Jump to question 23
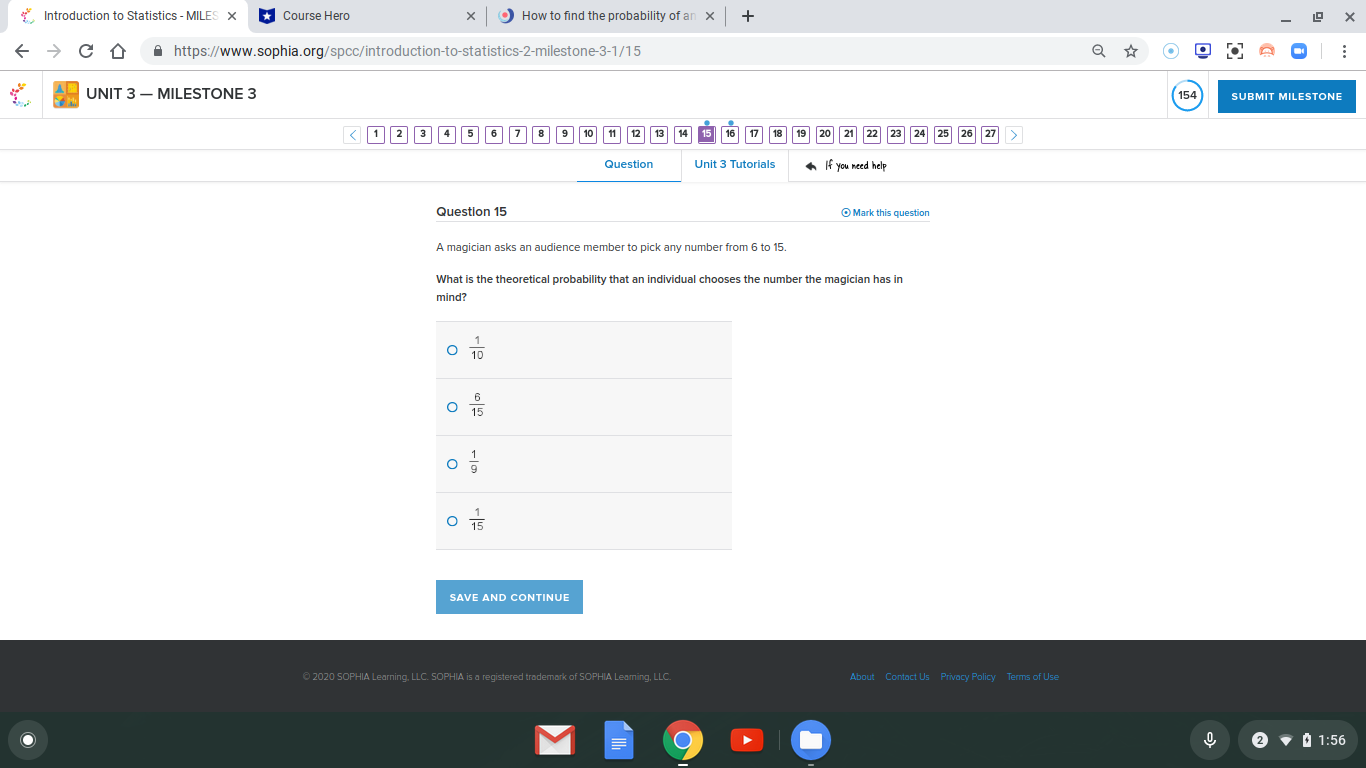Viewport: 1366px width, 768px height. tap(896, 134)
